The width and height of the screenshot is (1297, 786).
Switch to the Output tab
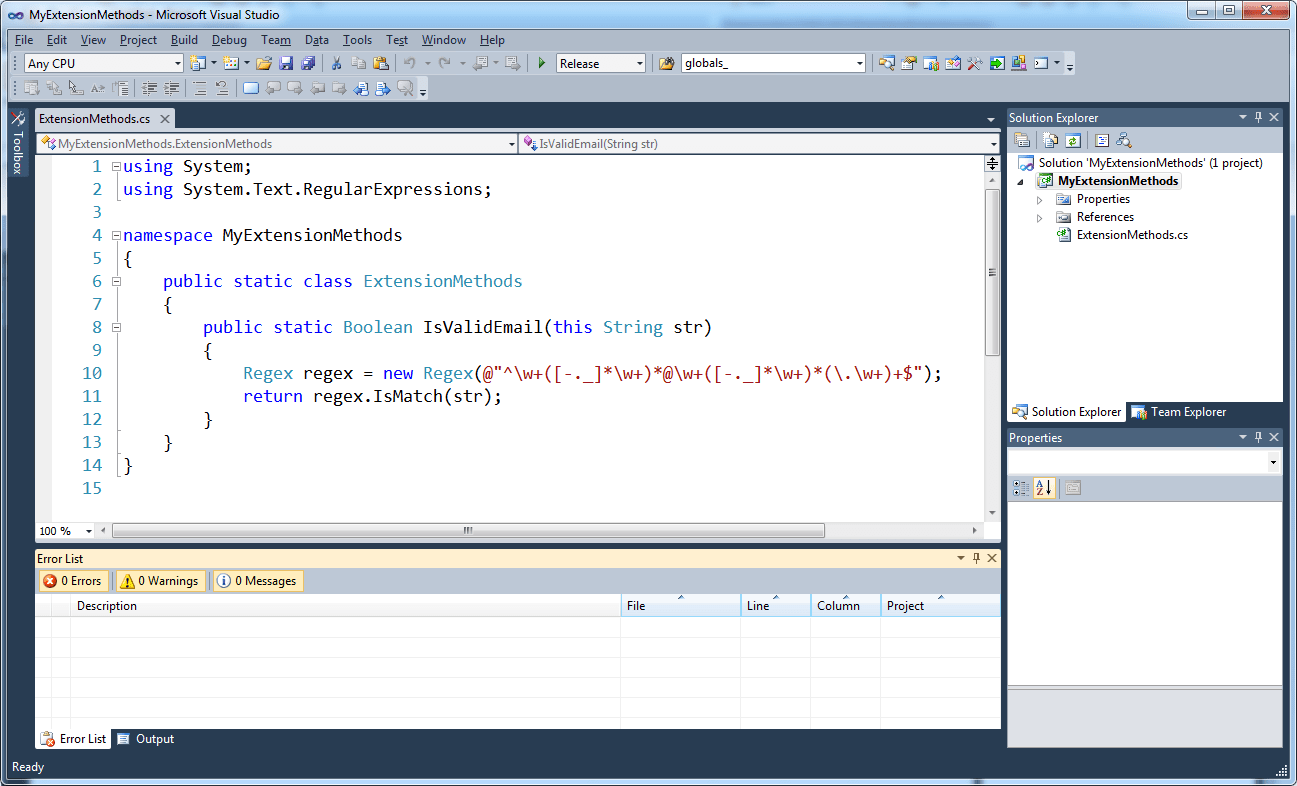[x=145, y=739]
